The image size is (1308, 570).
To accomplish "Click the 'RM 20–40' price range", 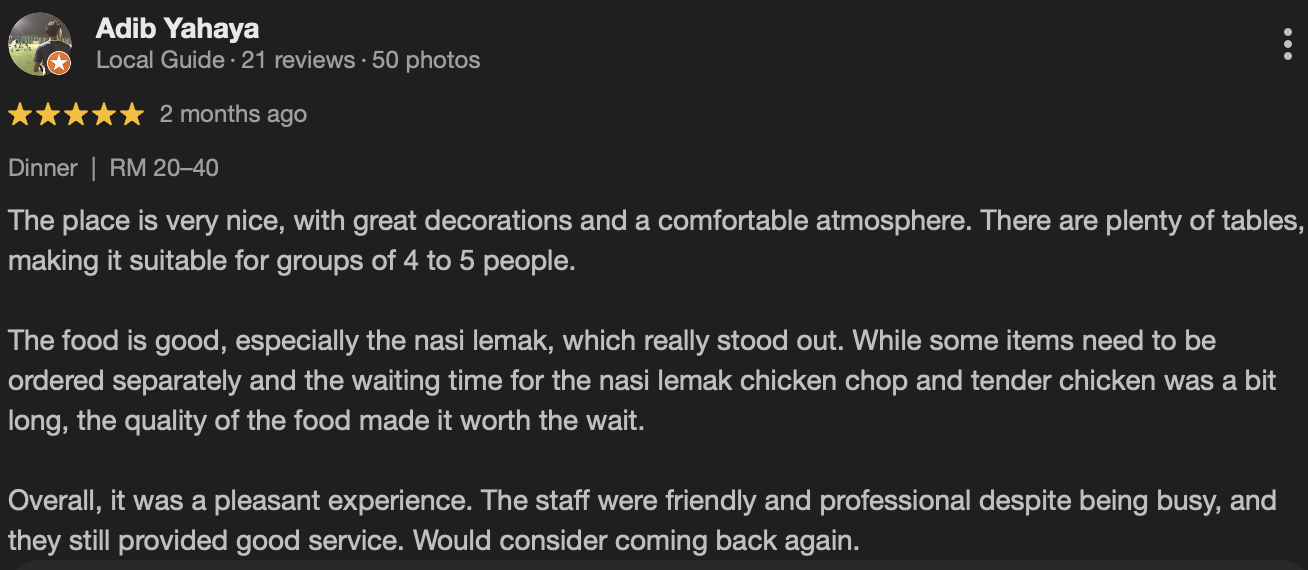I will [x=164, y=168].
